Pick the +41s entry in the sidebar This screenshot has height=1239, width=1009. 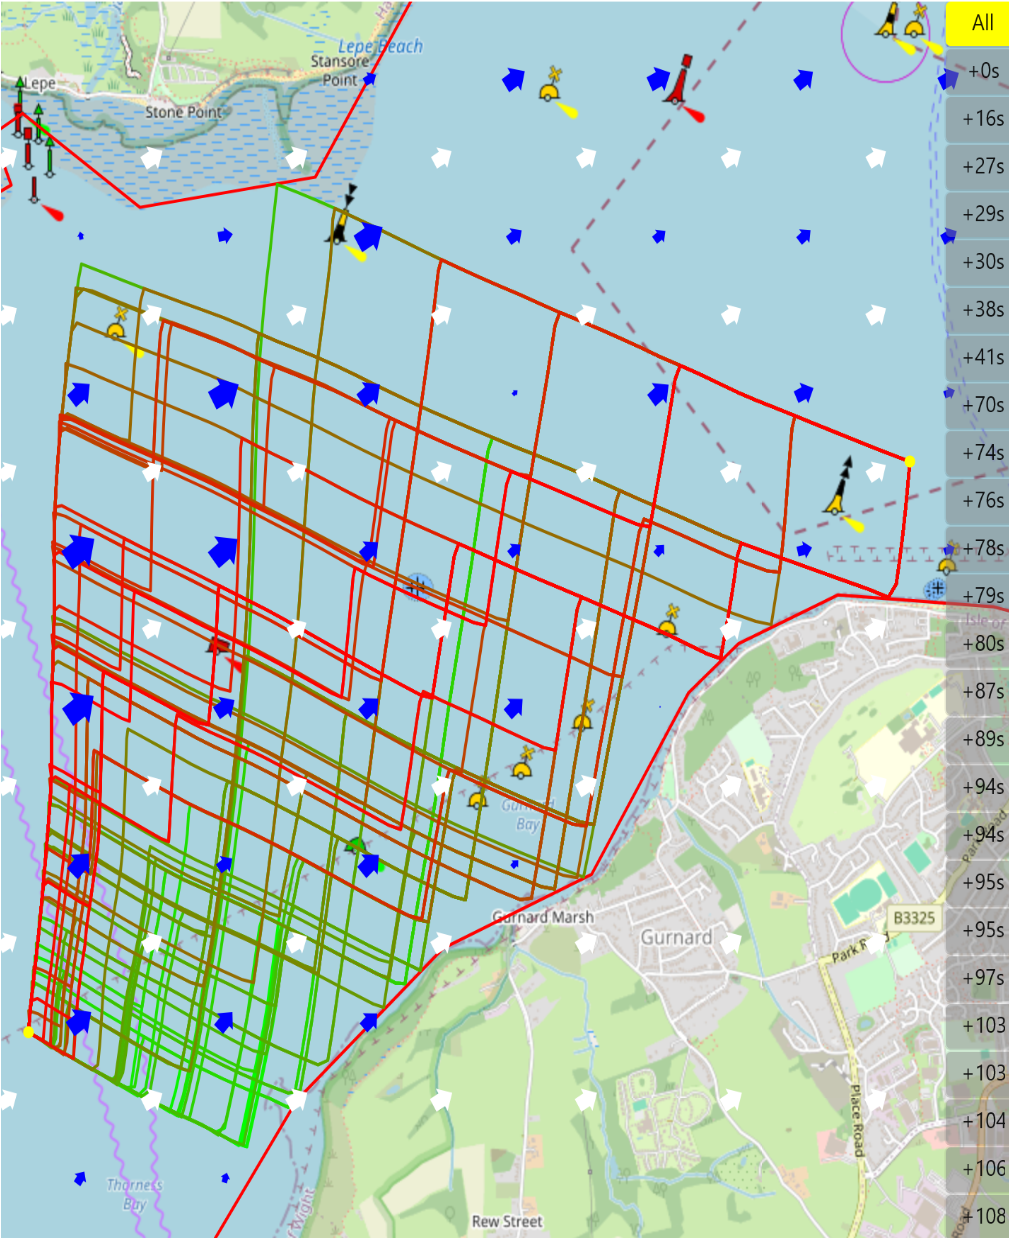pos(977,357)
